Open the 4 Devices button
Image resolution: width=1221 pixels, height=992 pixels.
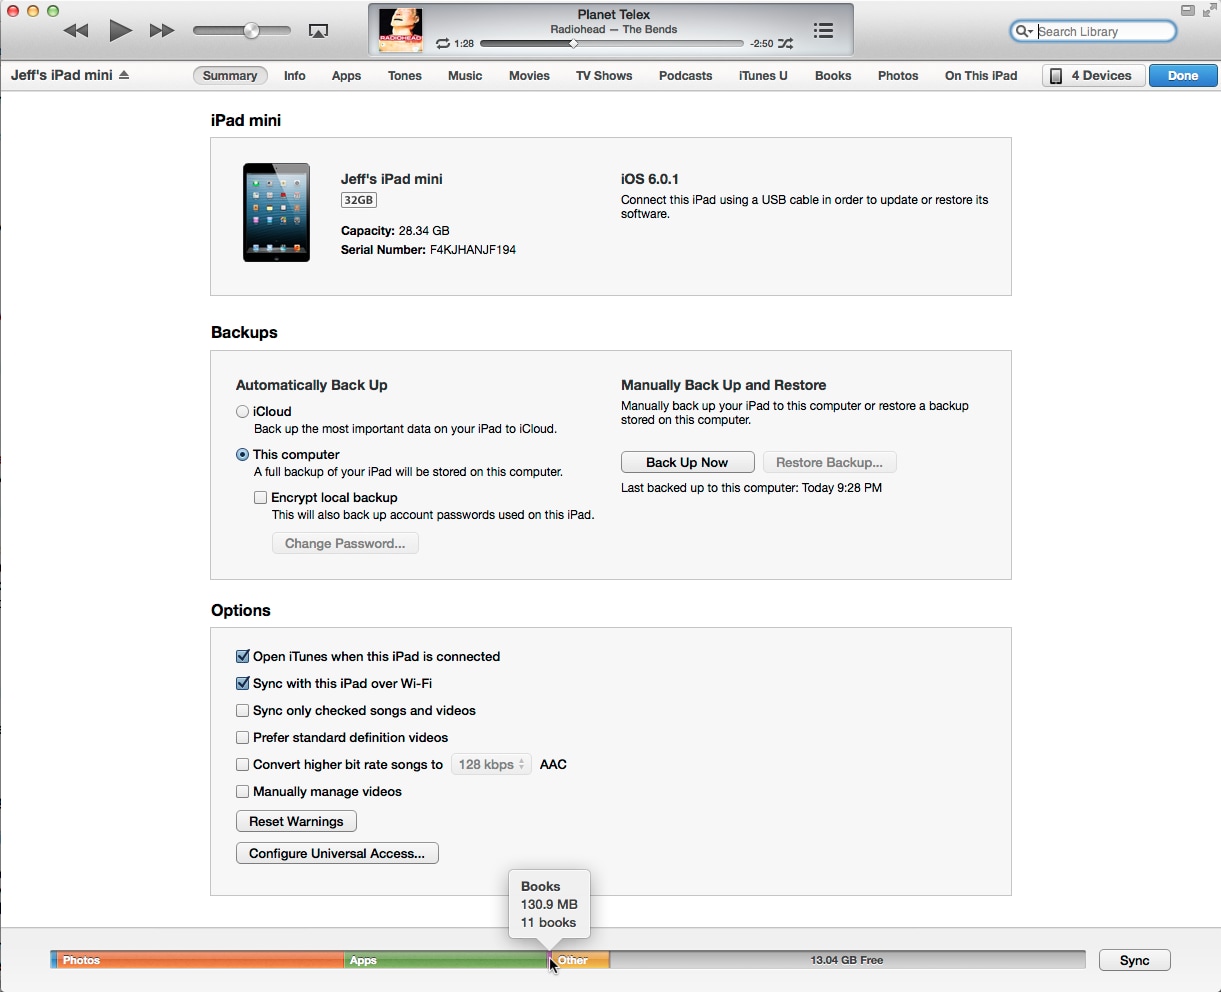point(1094,76)
